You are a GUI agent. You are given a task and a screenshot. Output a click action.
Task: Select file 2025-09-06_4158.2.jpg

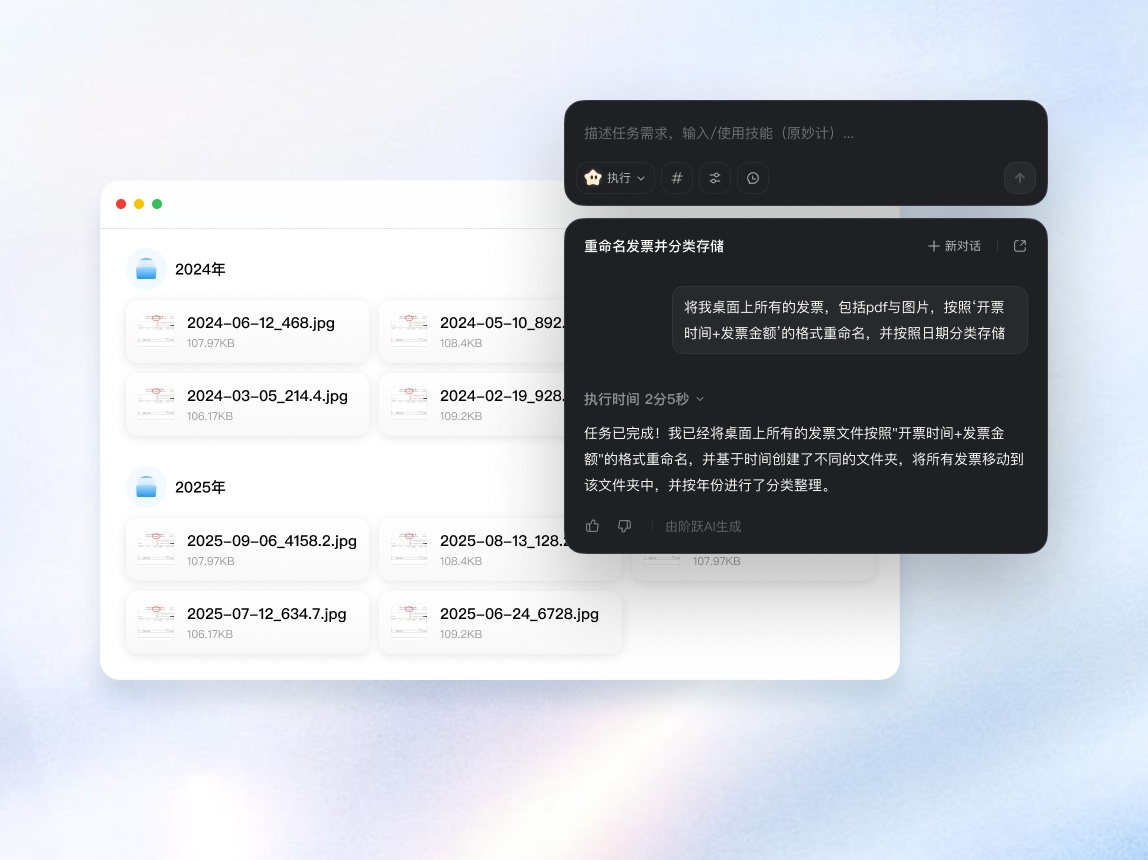pos(247,548)
